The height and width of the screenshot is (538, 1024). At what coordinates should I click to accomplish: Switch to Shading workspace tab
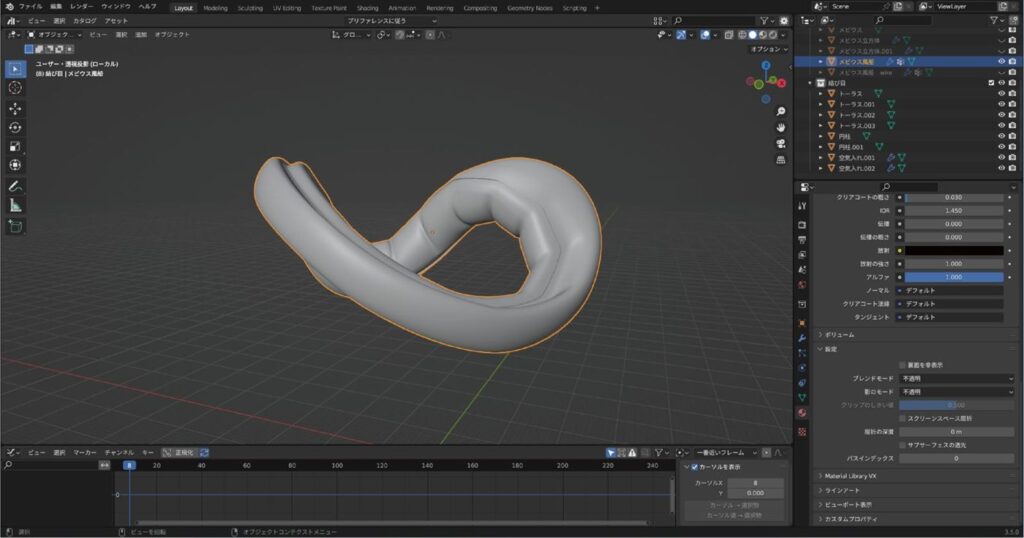coord(368,8)
